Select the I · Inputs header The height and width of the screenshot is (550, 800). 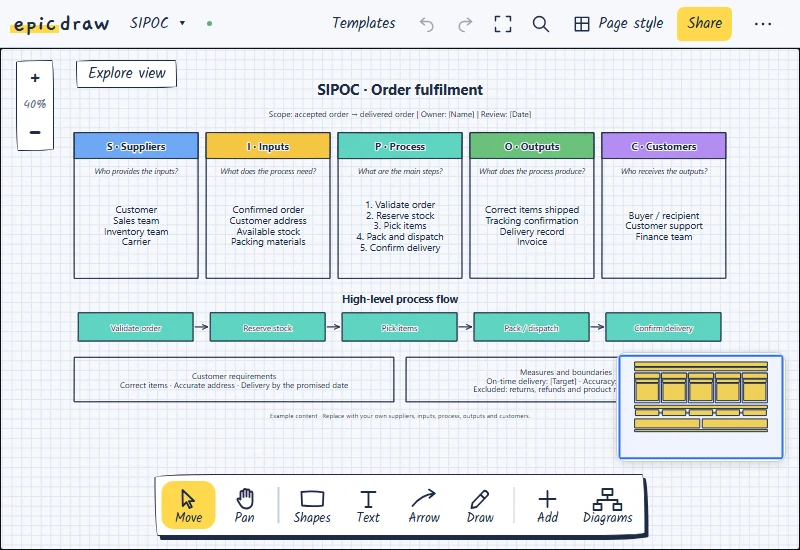268,146
